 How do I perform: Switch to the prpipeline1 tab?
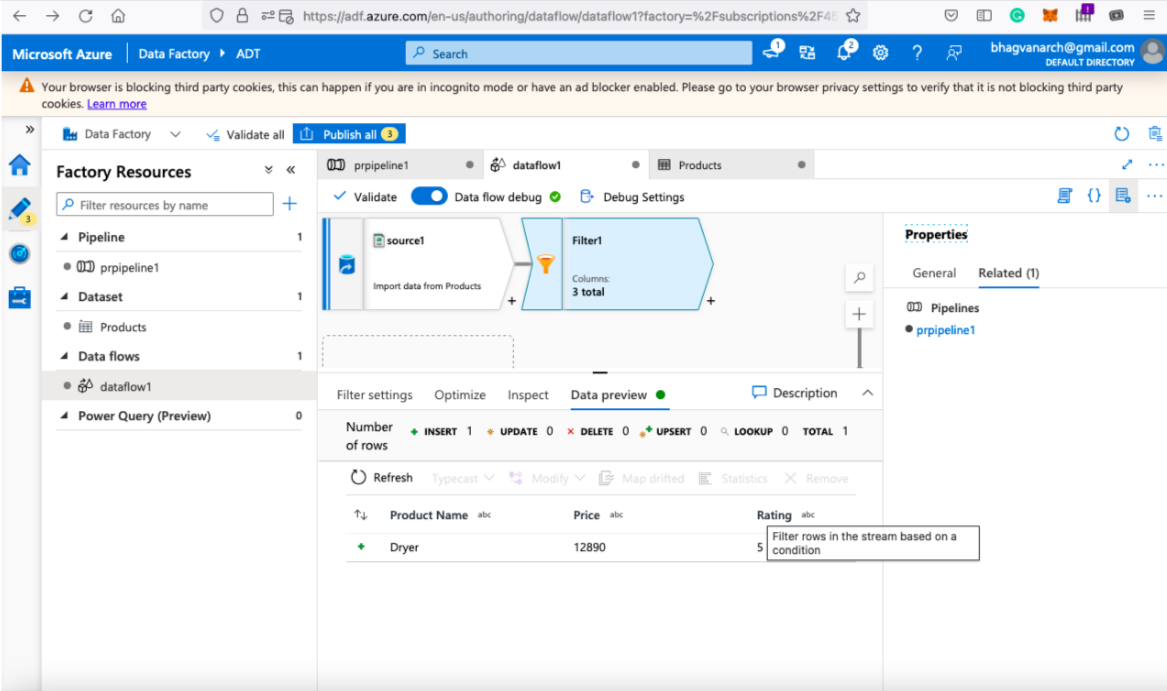click(400, 165)
